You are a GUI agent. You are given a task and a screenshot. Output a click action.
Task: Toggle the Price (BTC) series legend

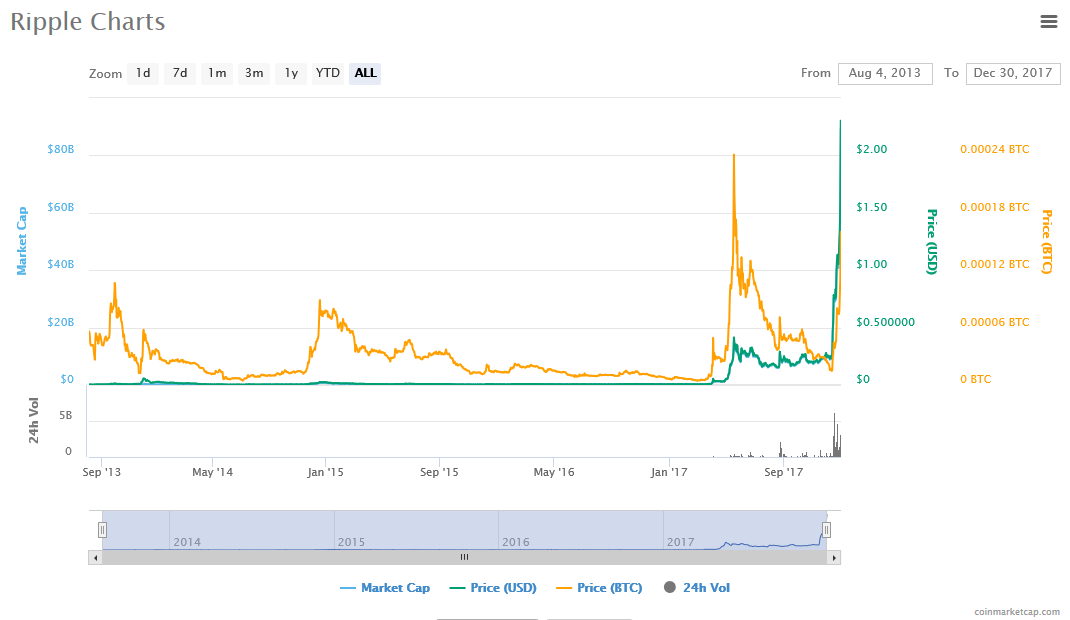click(x=599, y=588)
